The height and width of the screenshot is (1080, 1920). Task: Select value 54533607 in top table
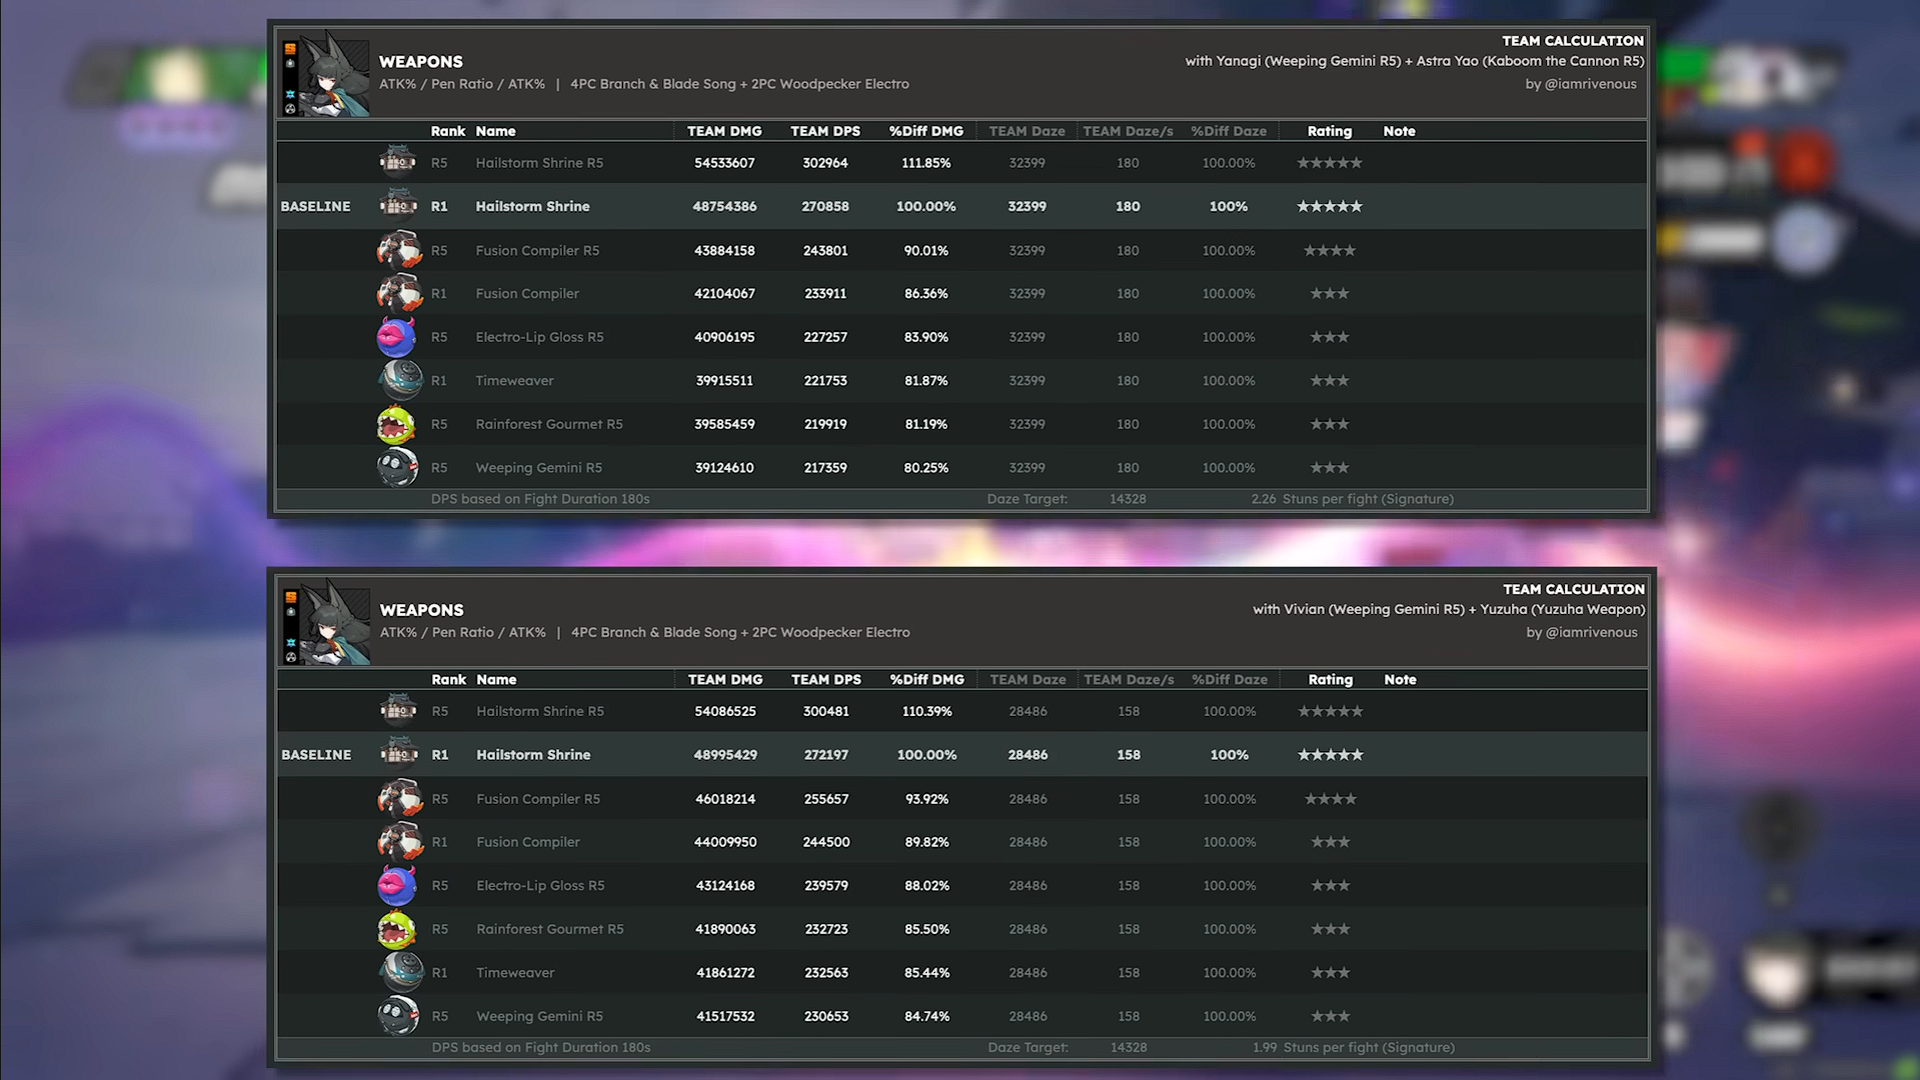[724, 162]
